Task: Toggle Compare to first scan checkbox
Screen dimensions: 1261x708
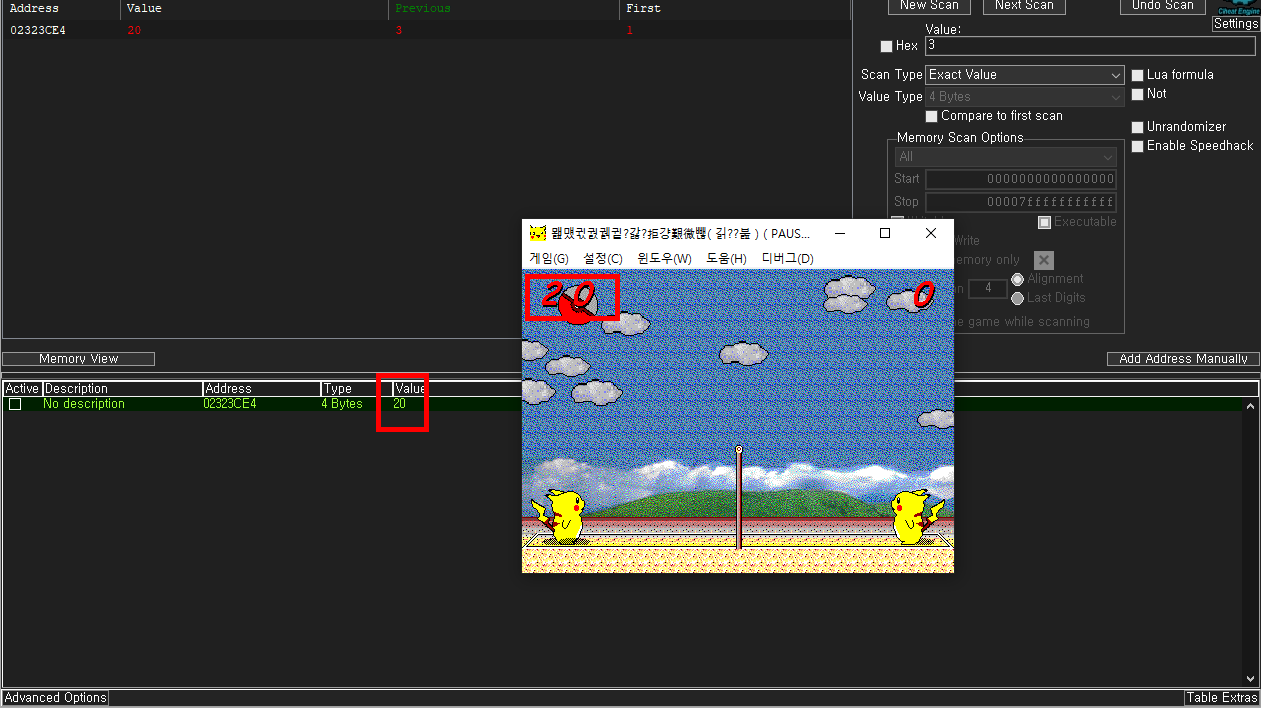Action: click(x=932, y=116)
